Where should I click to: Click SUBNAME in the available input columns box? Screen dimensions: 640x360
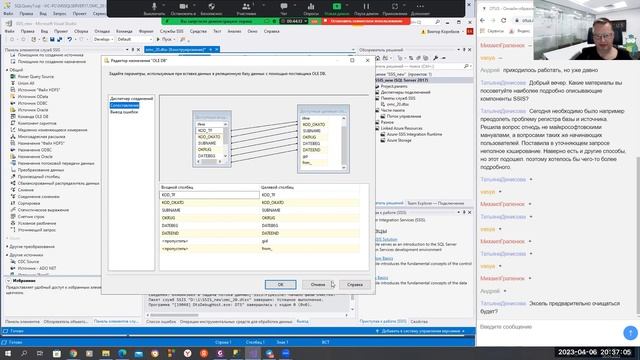pos(207,143)
